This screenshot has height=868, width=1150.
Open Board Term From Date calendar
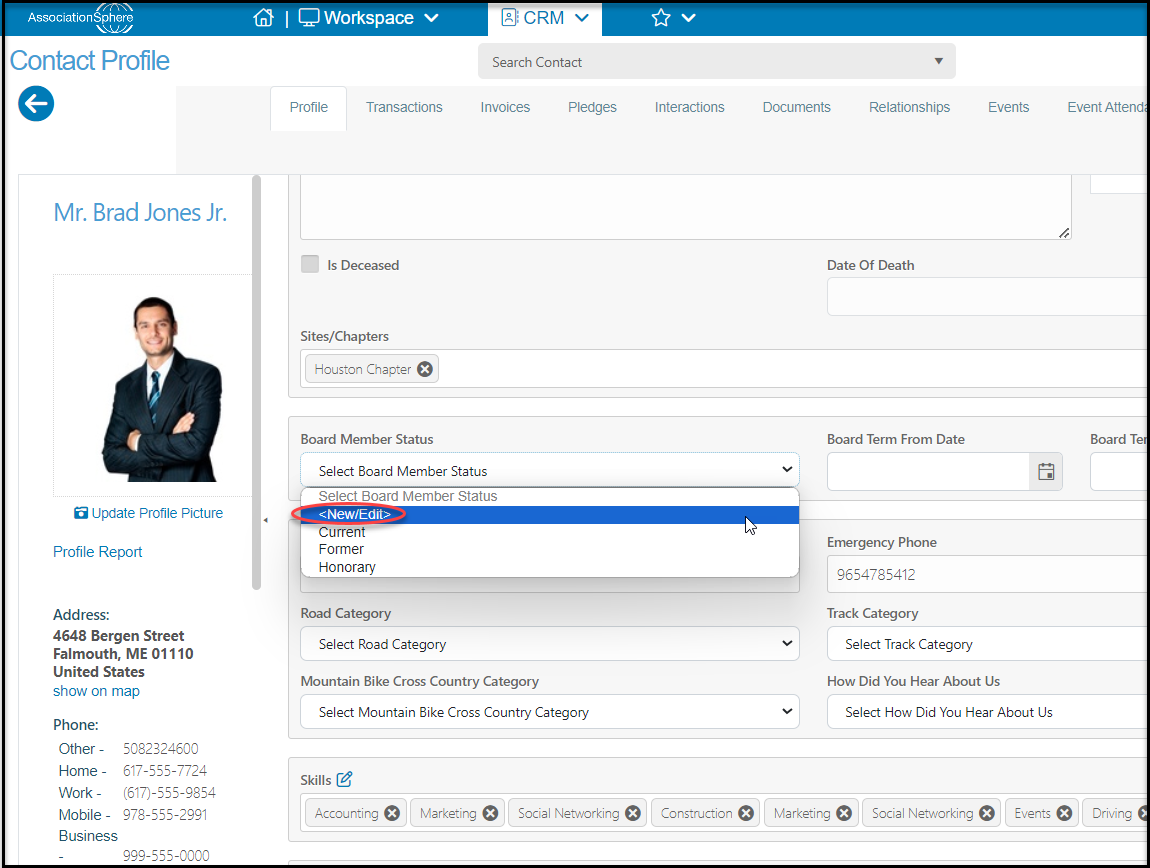1046,472
